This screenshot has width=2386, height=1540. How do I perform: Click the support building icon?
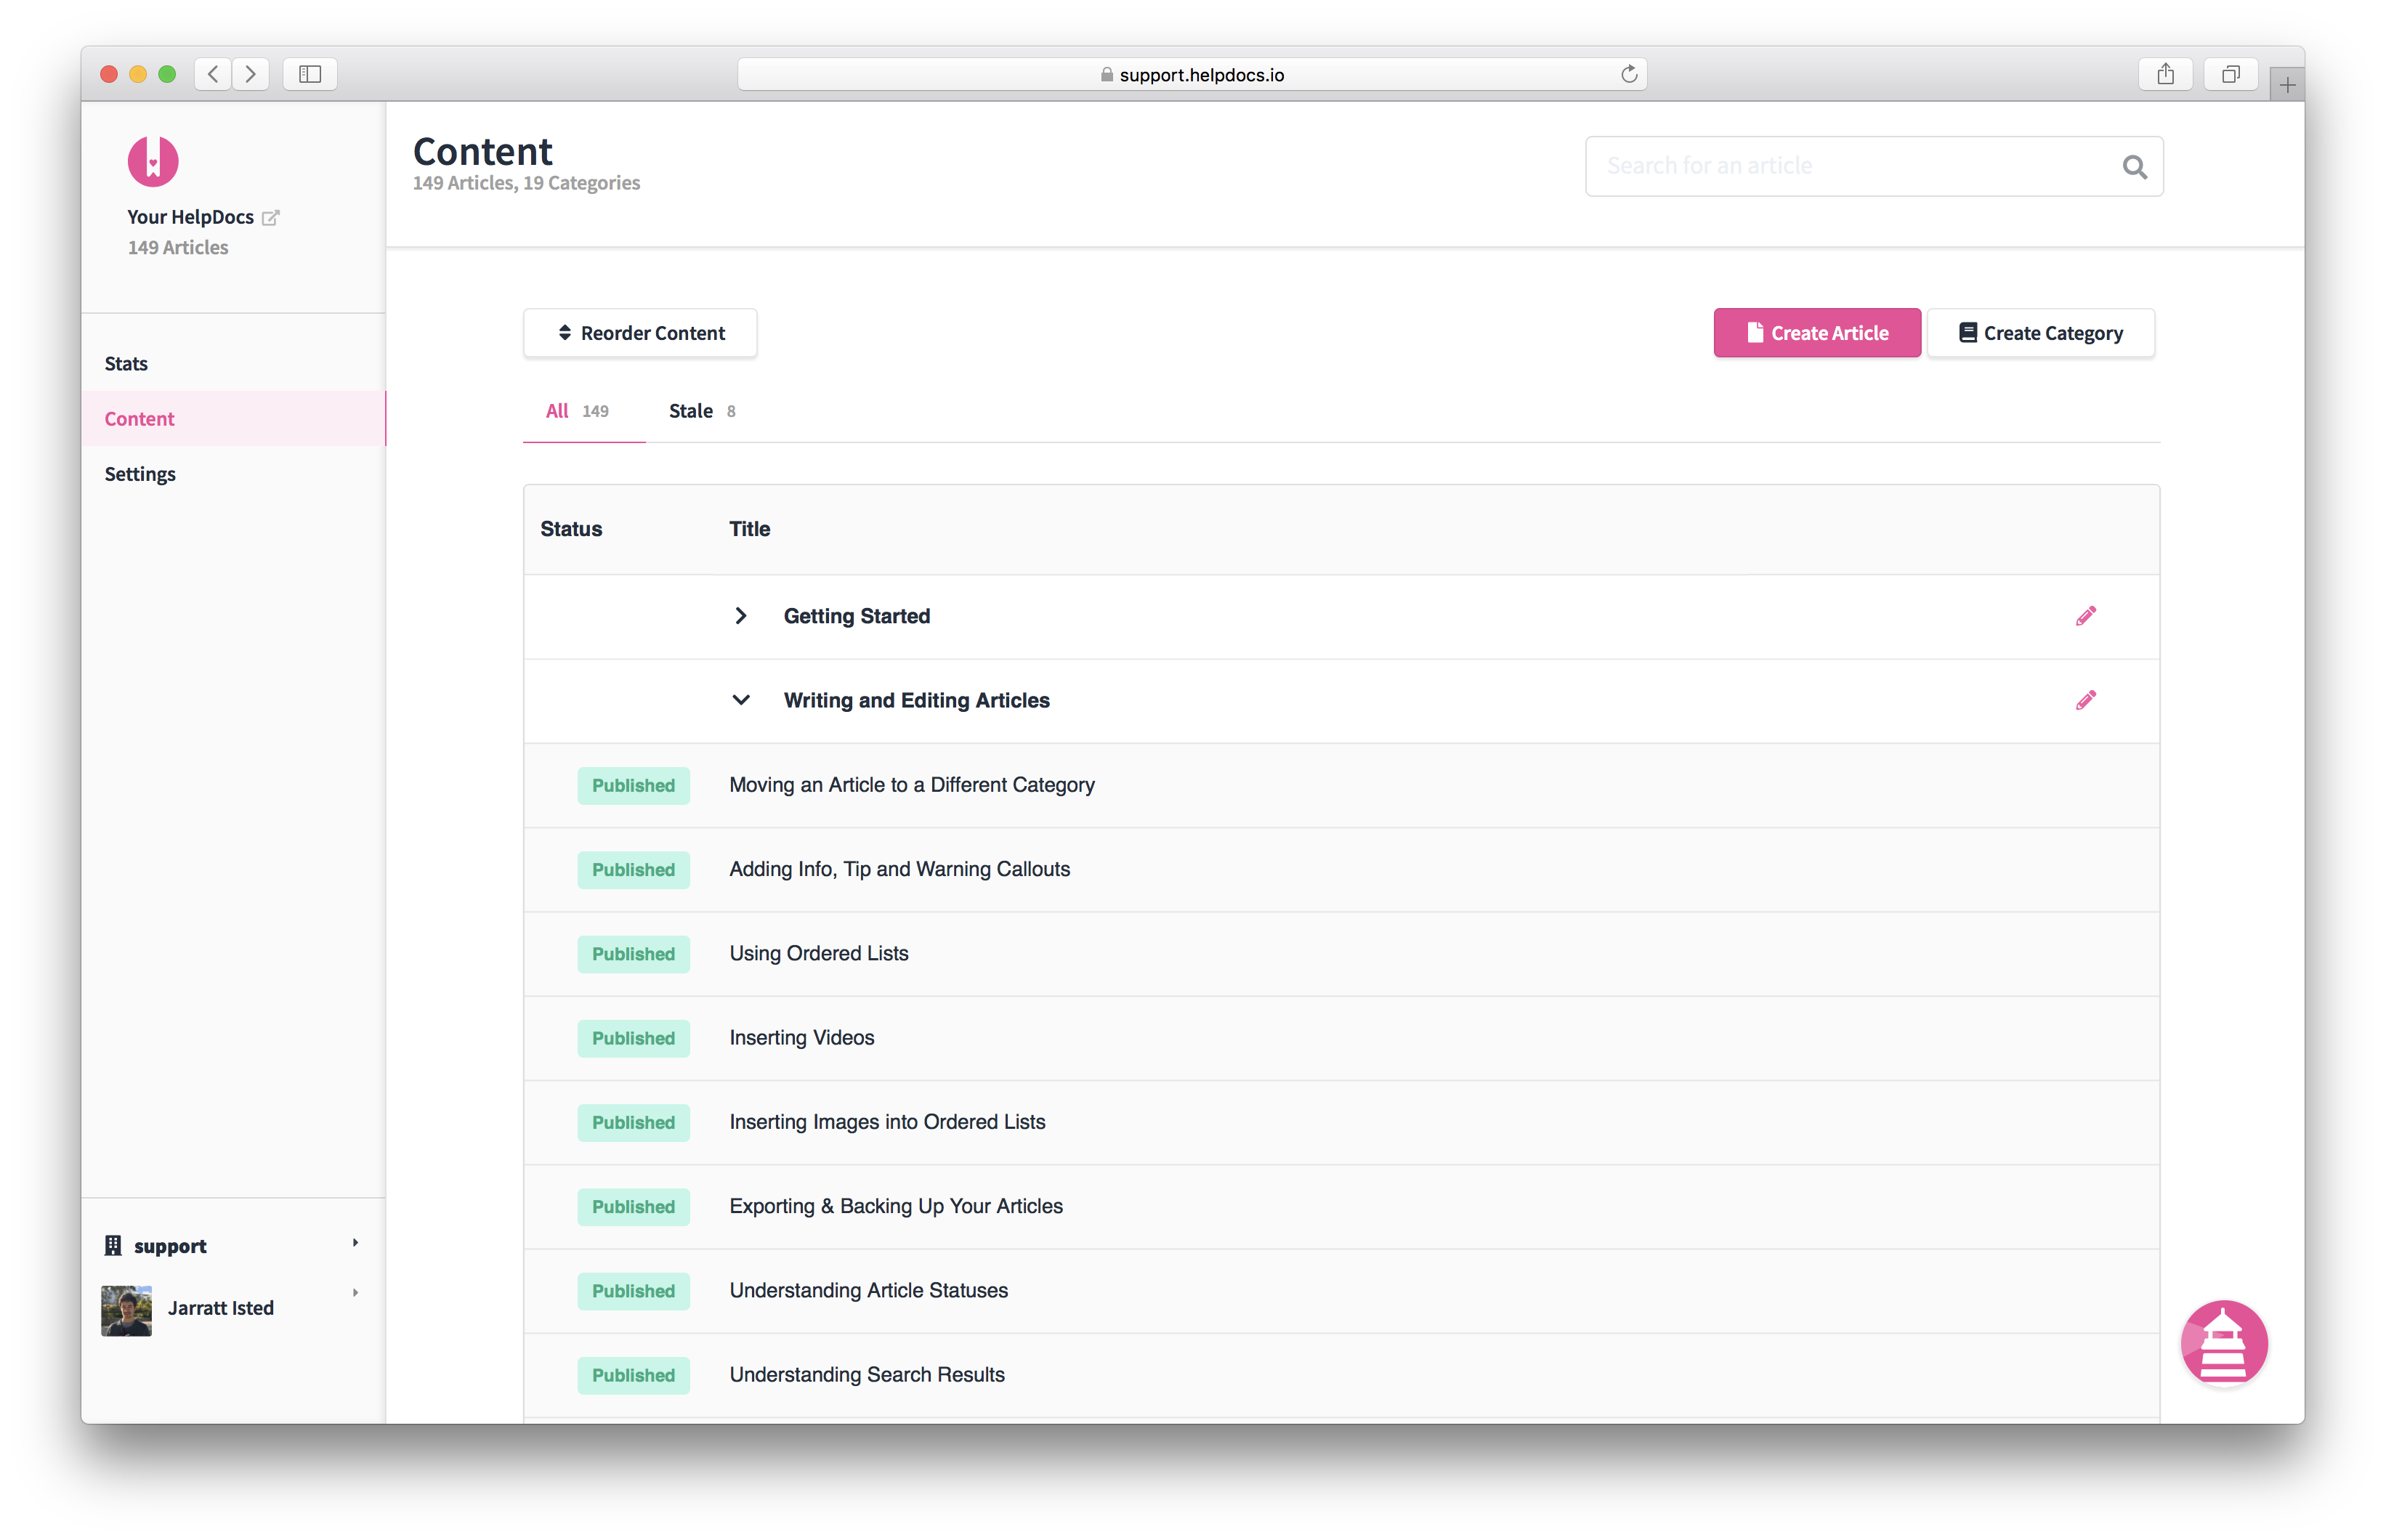pyautogui.click(x=113, y=1245)
